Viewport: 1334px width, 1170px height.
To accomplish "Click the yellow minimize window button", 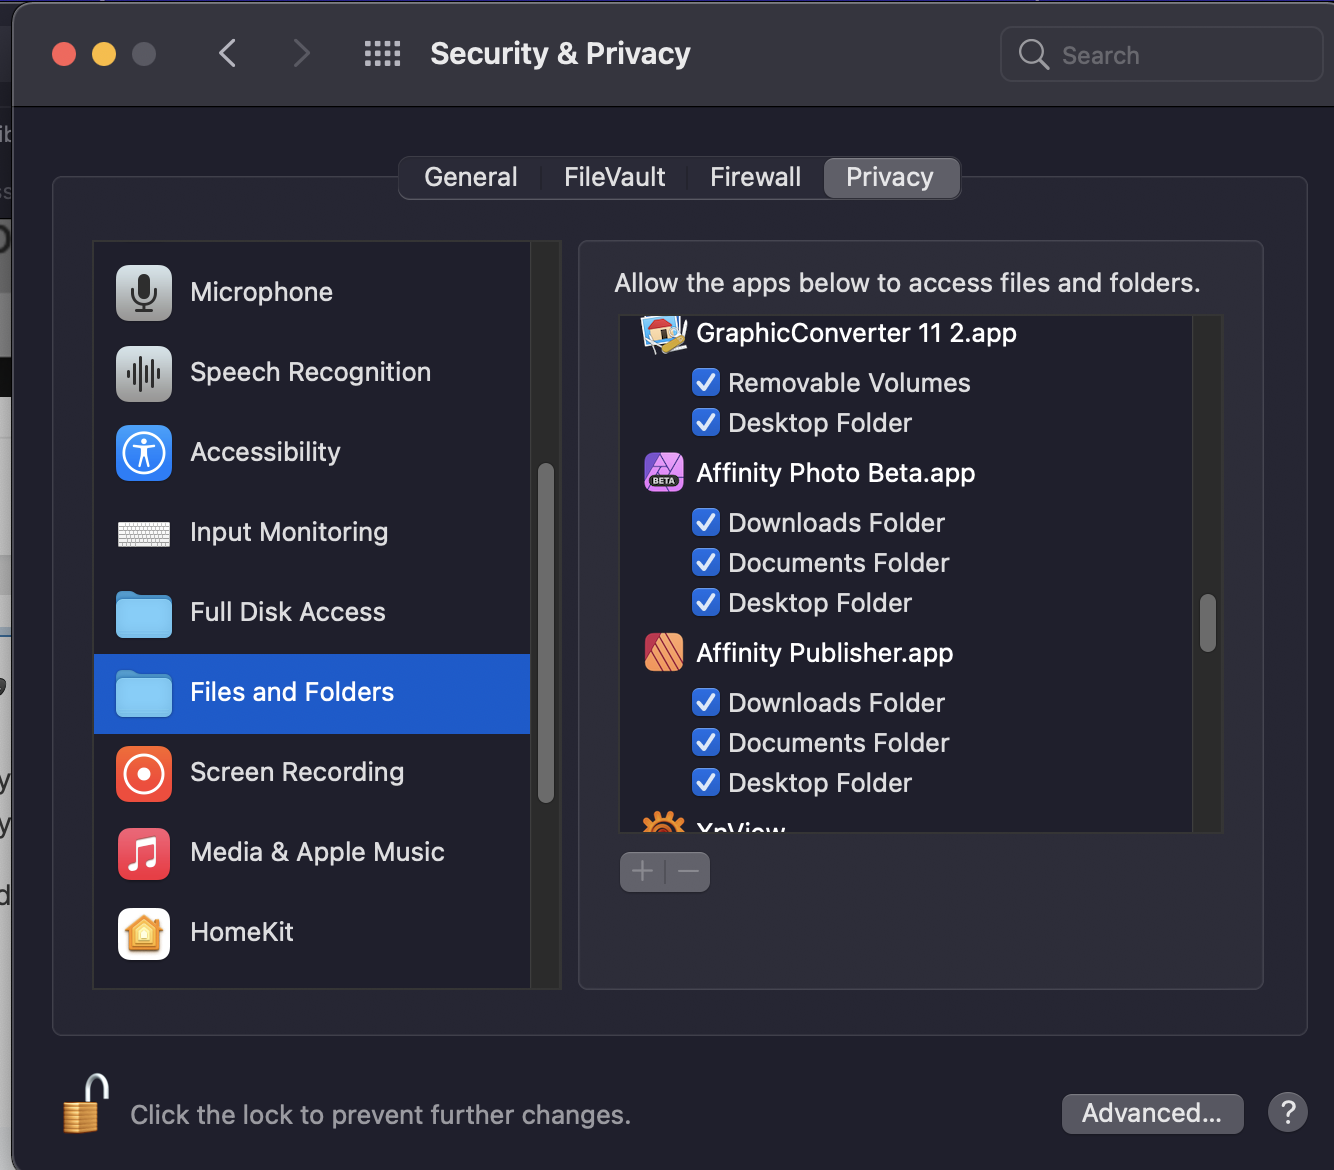I will point(104,54).
